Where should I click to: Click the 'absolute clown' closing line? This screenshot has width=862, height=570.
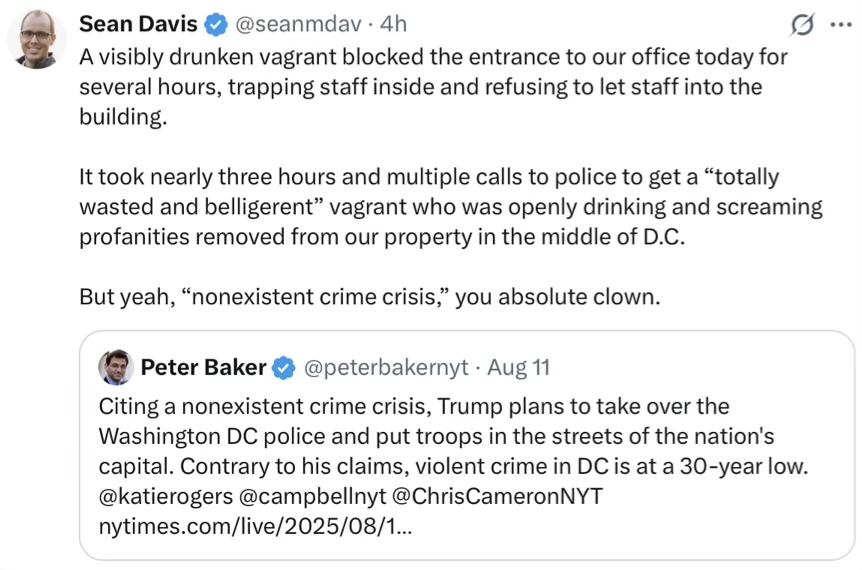[369, 297]
